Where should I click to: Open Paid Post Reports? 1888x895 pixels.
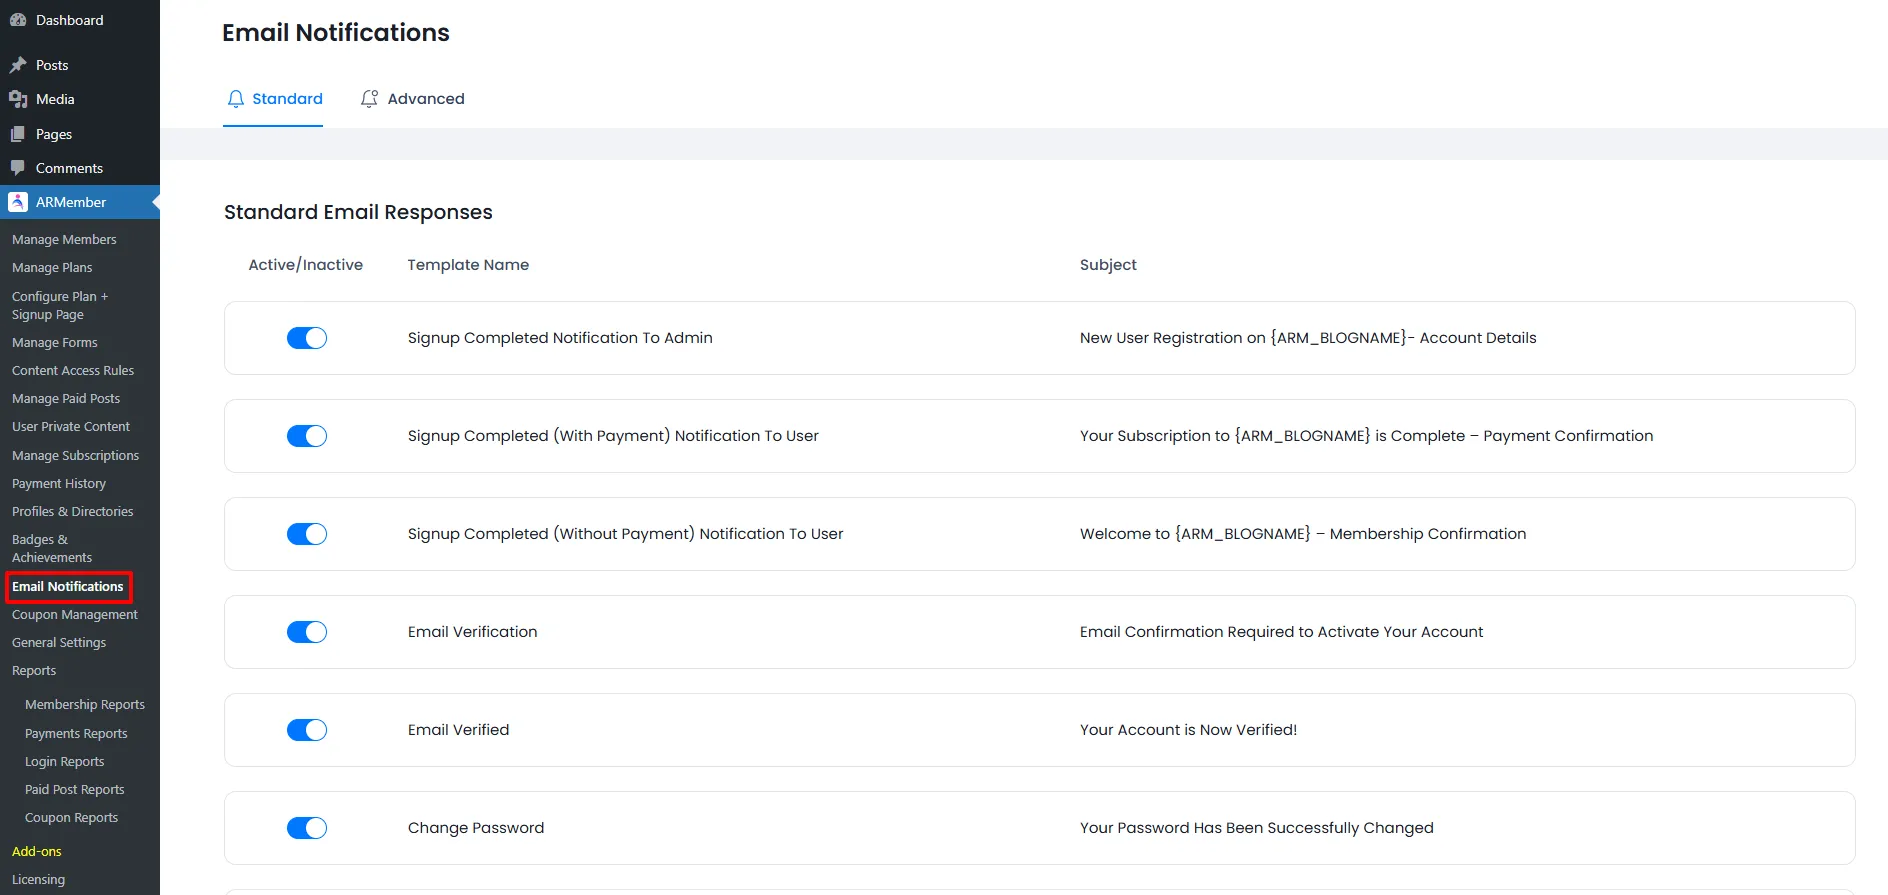tap(75, 790)
